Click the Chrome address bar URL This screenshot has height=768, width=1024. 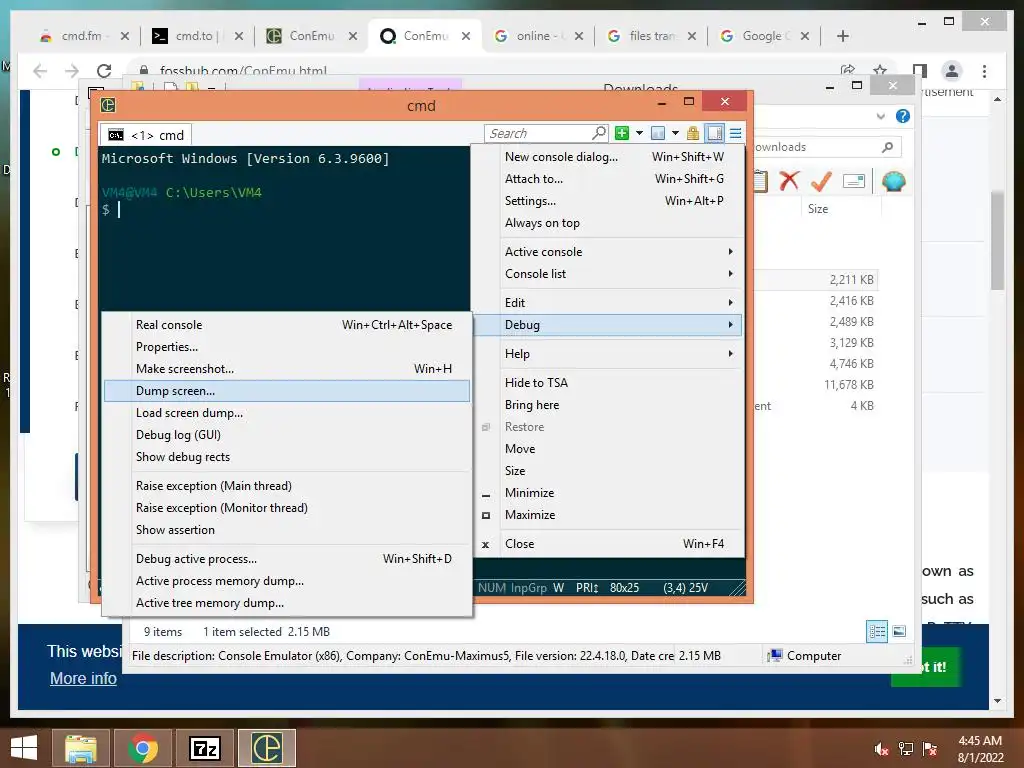coord(243,71)
